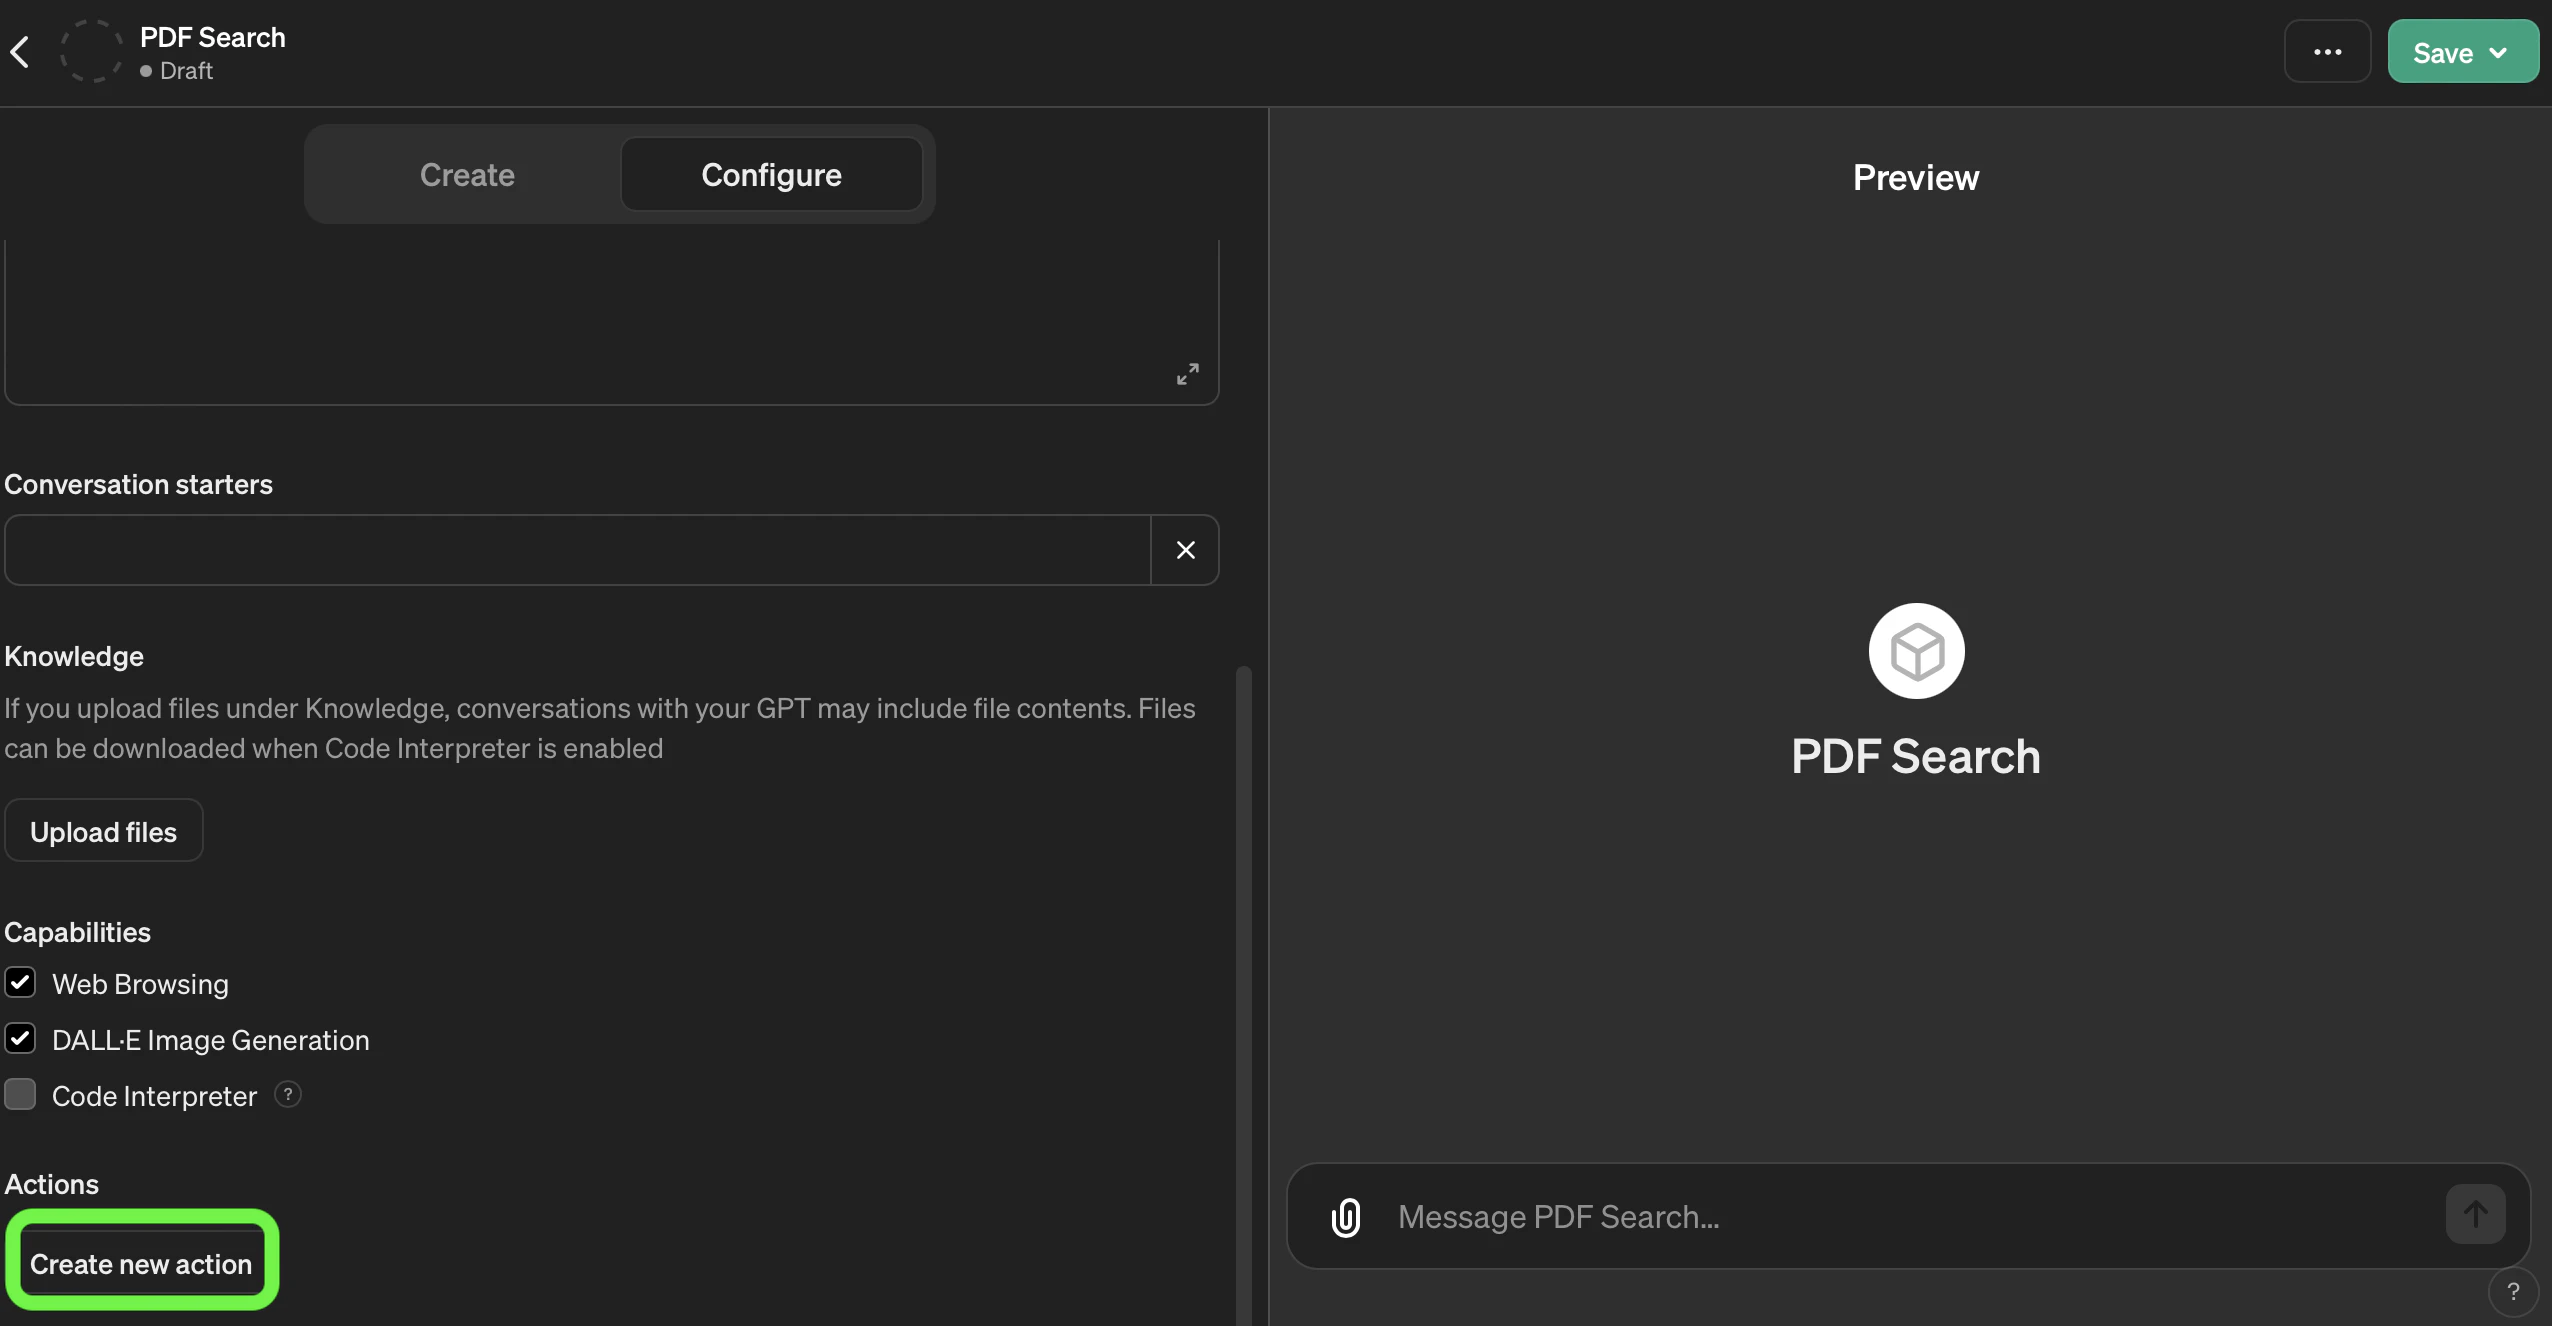Click the cube GPT logo in Preview
The height and width of the screenshot is (1326, 2552).
pyautogui.click(x=1916, y=651)
